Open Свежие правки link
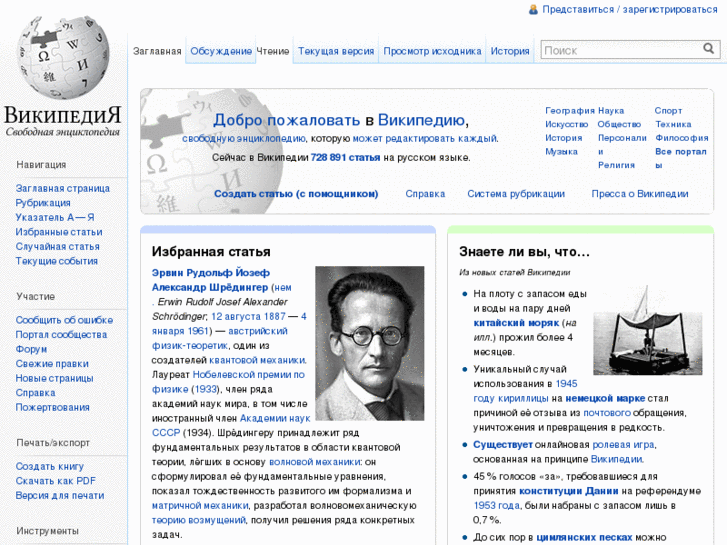This screenshot has width=727, height=545. [x=52, y=364]
